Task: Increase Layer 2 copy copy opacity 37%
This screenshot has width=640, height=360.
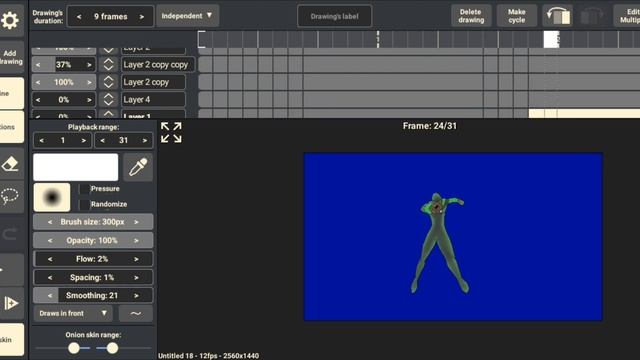Action: 89,64
